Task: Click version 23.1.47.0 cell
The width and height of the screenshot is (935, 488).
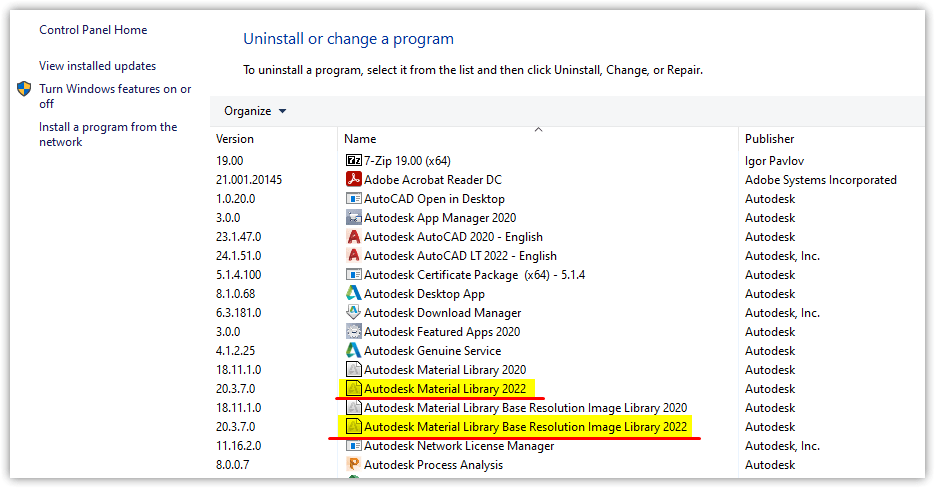Action: coord(239,237)
